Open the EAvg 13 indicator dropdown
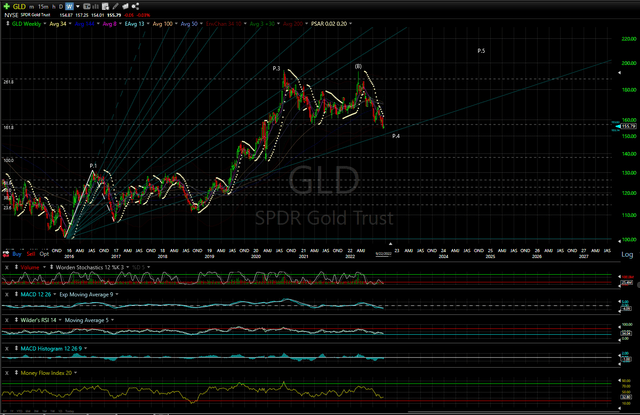640x415 pixels. click(x=148, y=24)
